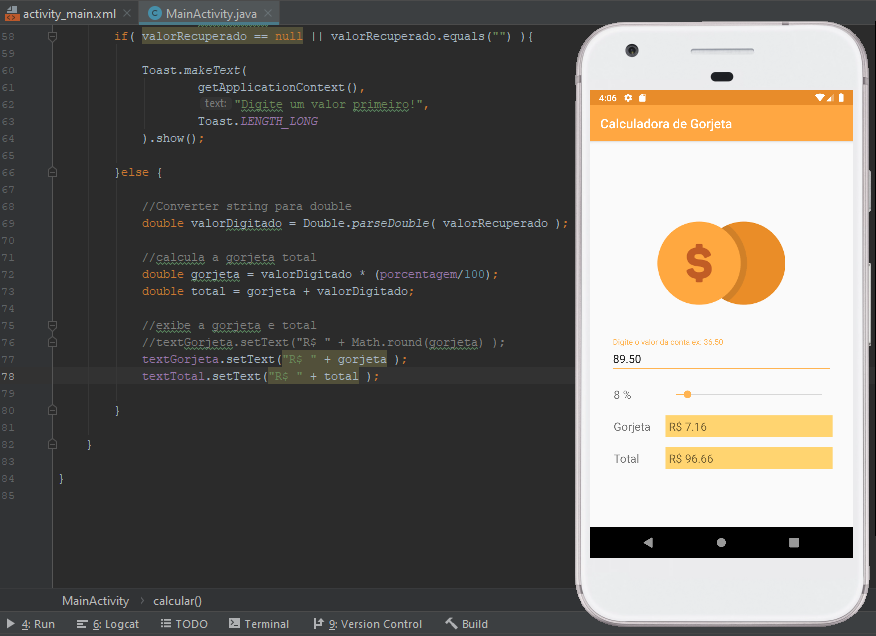Screen dimensions: 876x636
Task: Tap the emulator Recent Apps icon
Action: 793,541
